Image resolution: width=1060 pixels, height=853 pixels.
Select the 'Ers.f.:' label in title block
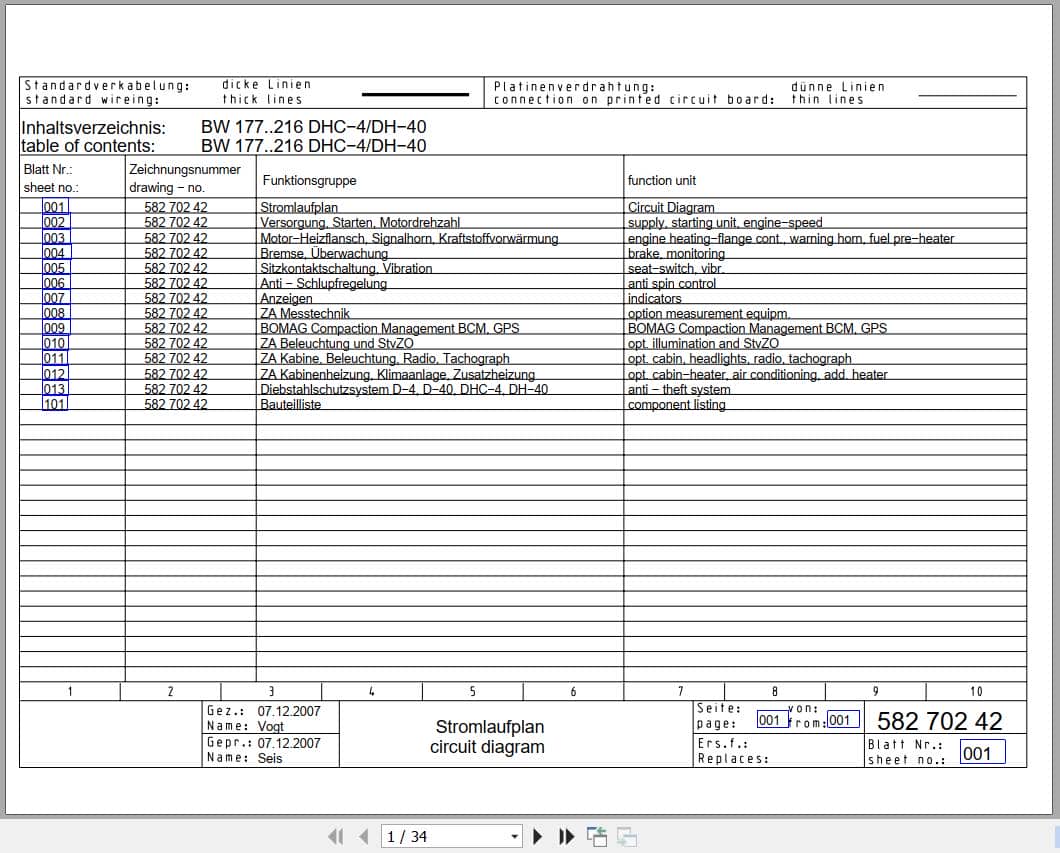click(723, 744)
